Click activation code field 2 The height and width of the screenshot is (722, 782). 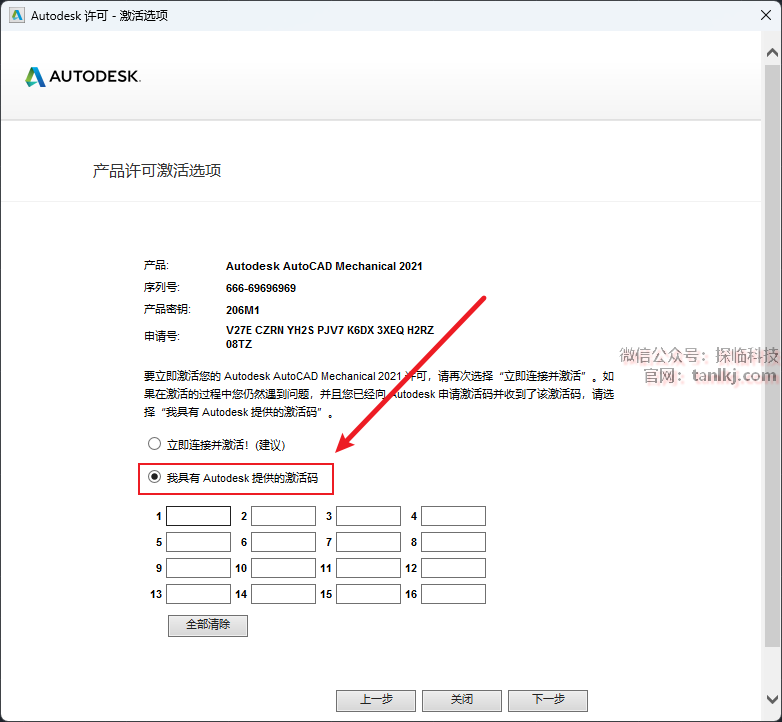pos(283,516)
